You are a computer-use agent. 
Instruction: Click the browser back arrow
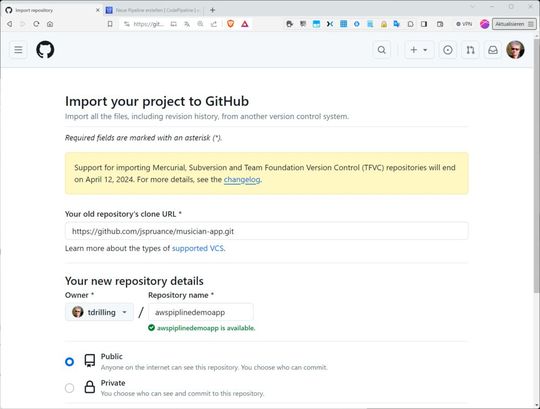click(x=10, y=24)
